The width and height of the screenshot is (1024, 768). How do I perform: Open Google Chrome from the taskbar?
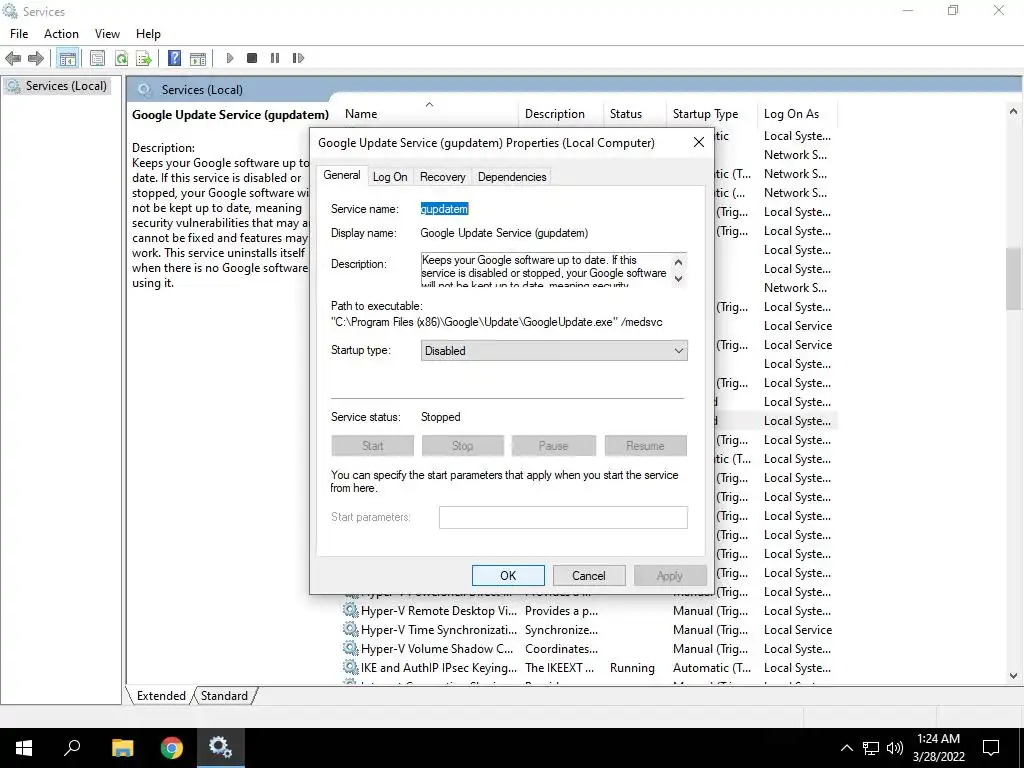point(172,748)
